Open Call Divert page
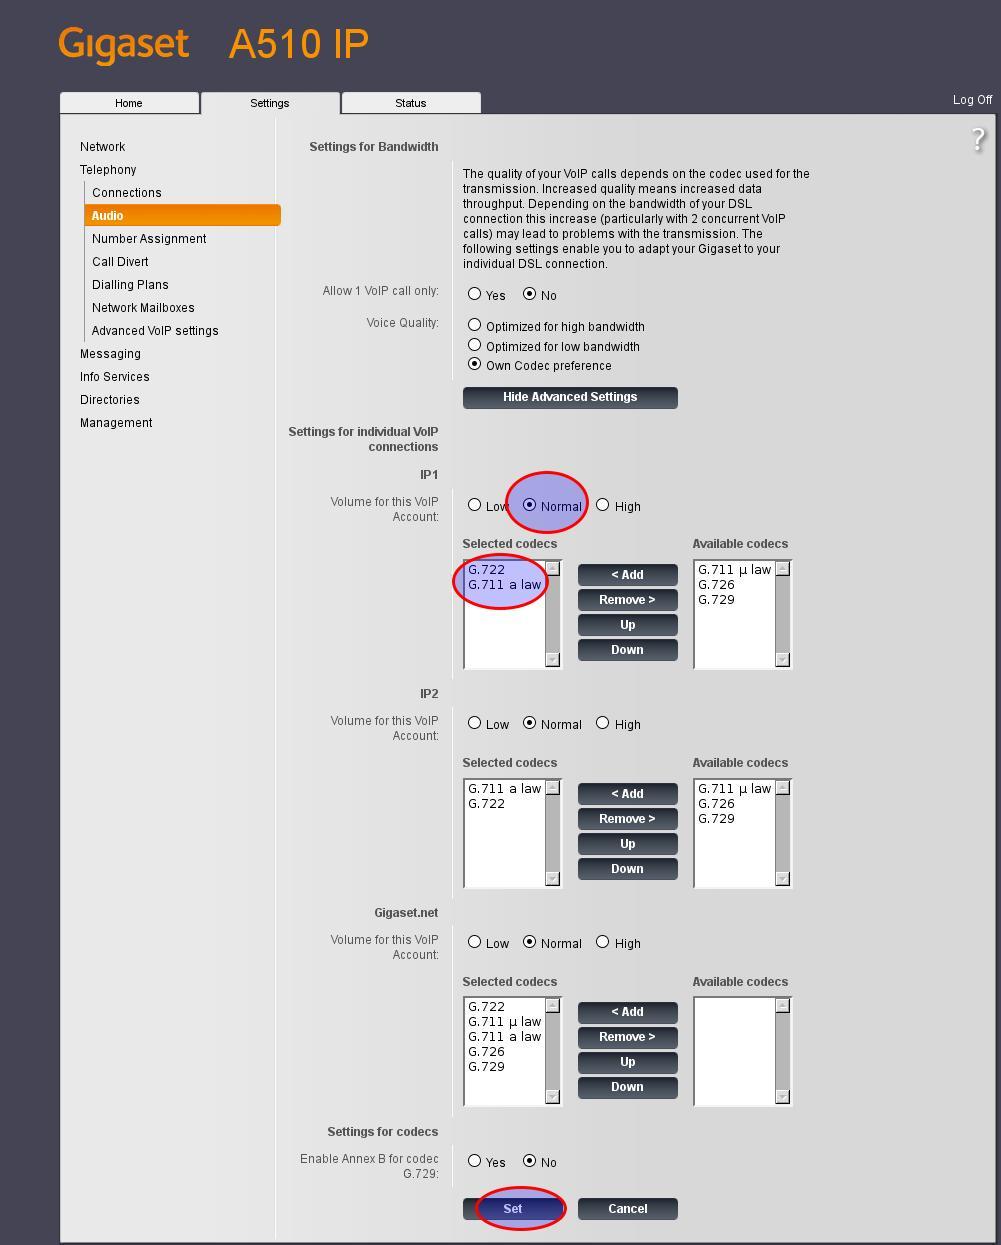Viewport: 1001px width, 1245px height. [x=120, y=262]
